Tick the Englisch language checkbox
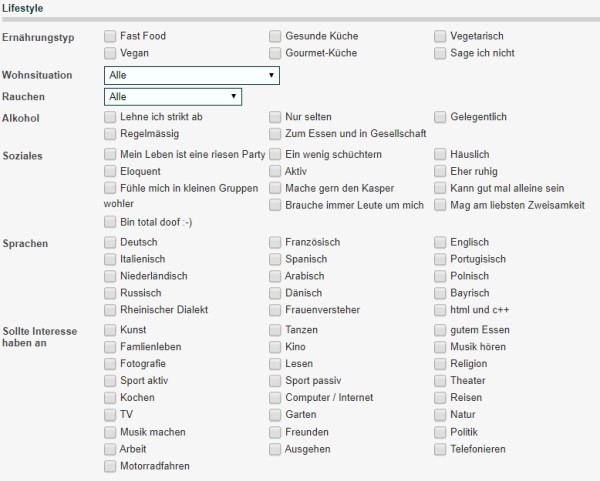 pos(440,242)
